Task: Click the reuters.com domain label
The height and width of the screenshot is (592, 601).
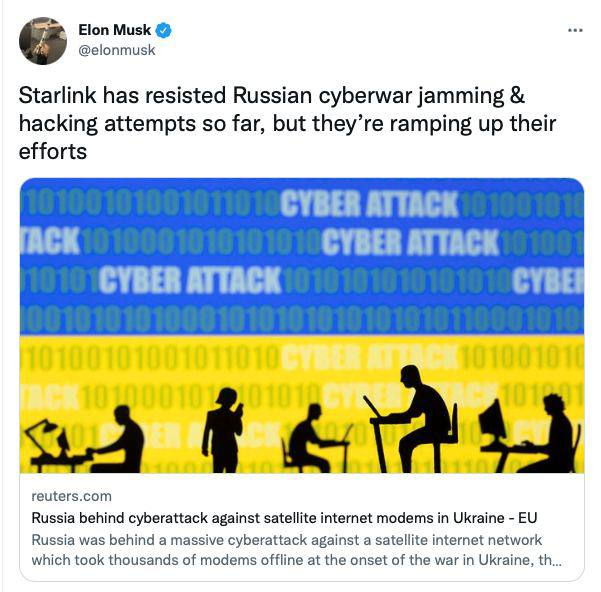Action: point(72,496)
